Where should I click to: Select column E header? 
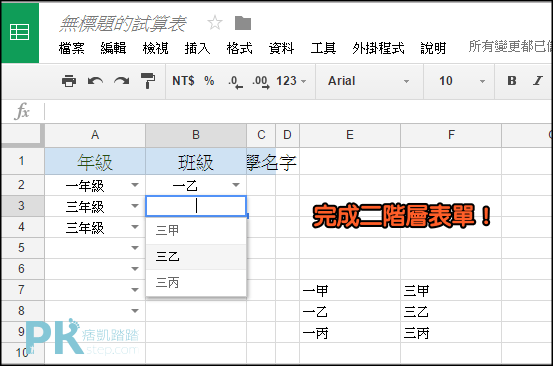[x=350, y=135]
